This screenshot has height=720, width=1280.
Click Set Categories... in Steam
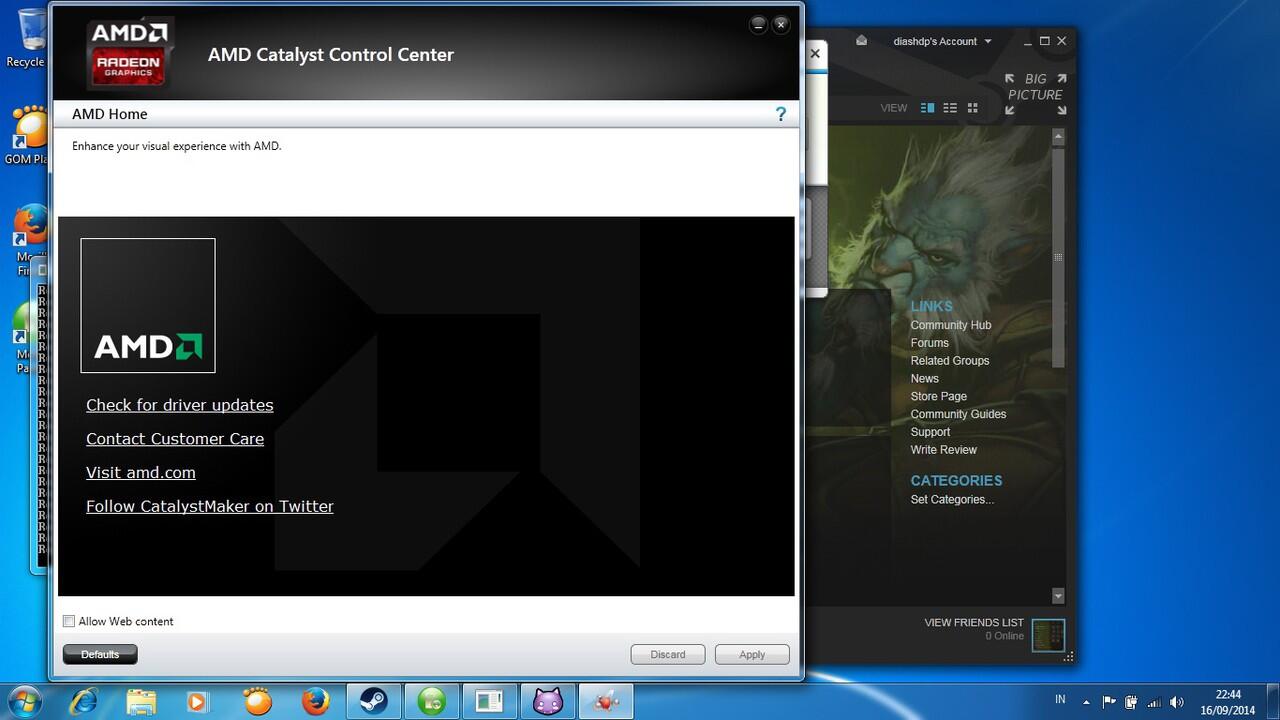952,500
